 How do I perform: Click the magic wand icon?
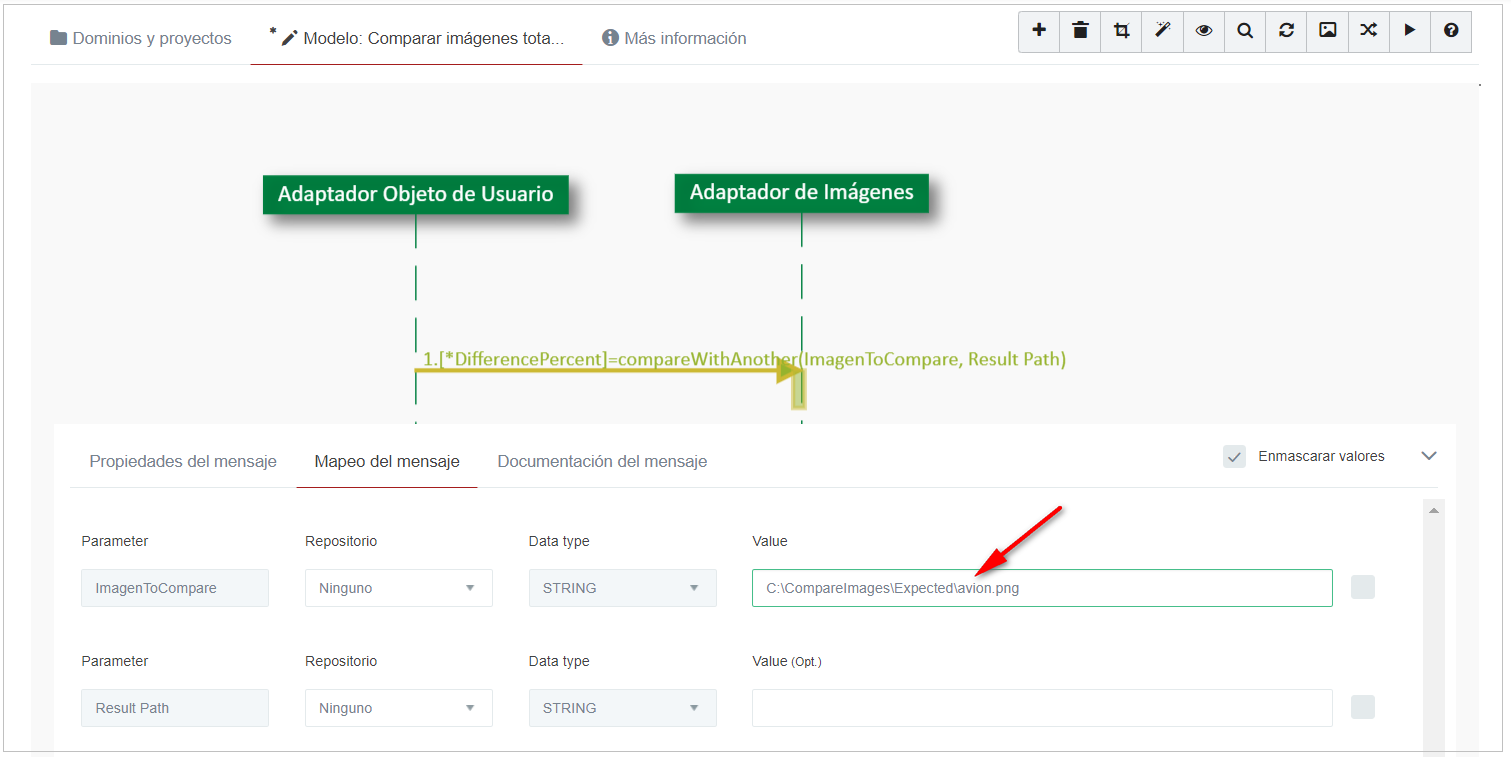[1162, 31]
